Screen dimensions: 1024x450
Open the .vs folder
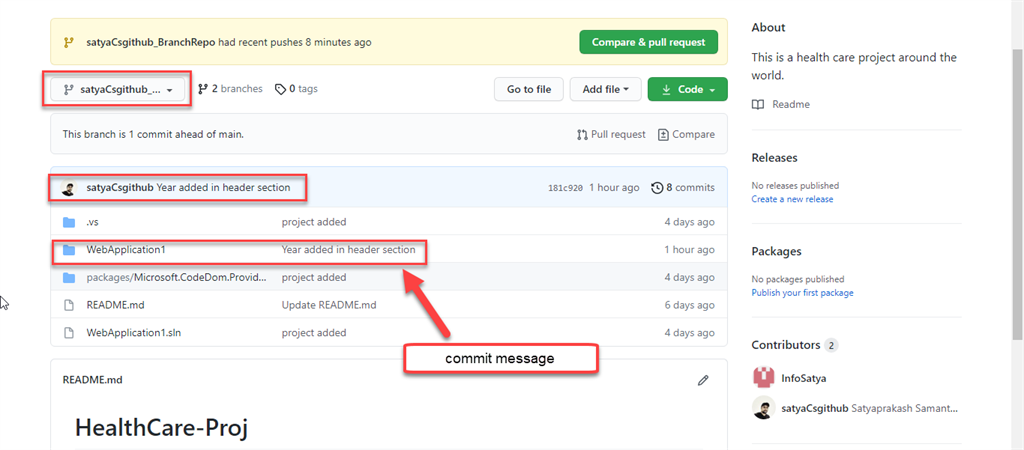pyautogui.click(x=92, y=222)
